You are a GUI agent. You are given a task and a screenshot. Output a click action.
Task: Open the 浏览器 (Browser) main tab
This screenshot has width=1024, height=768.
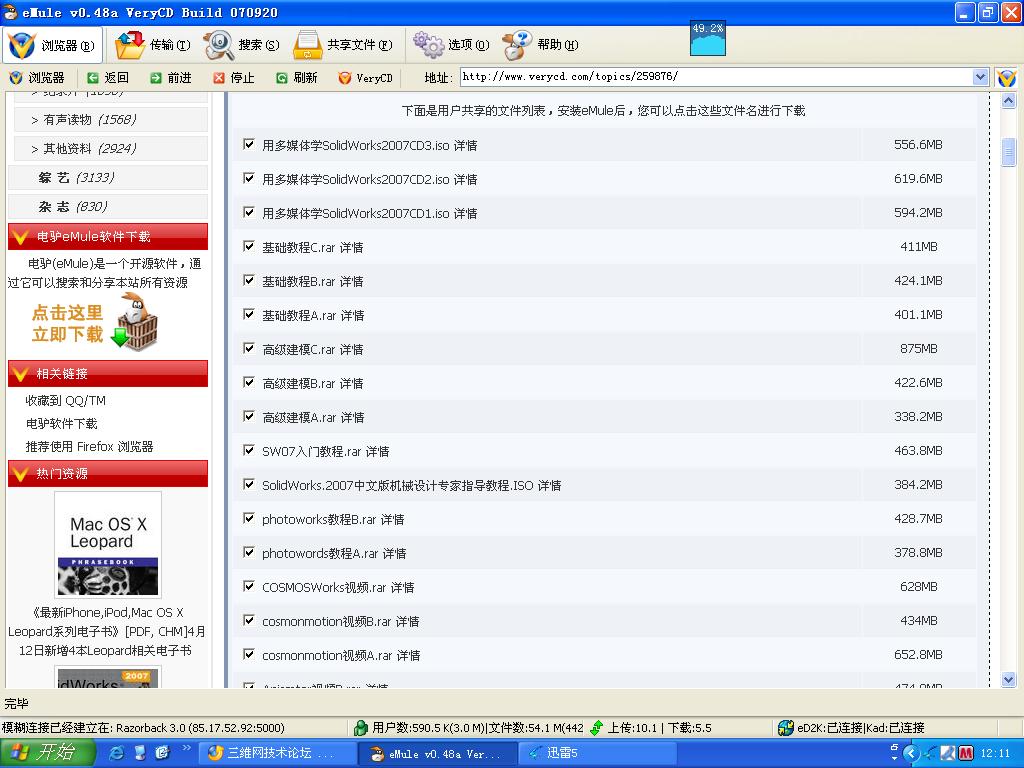point(52,45)
